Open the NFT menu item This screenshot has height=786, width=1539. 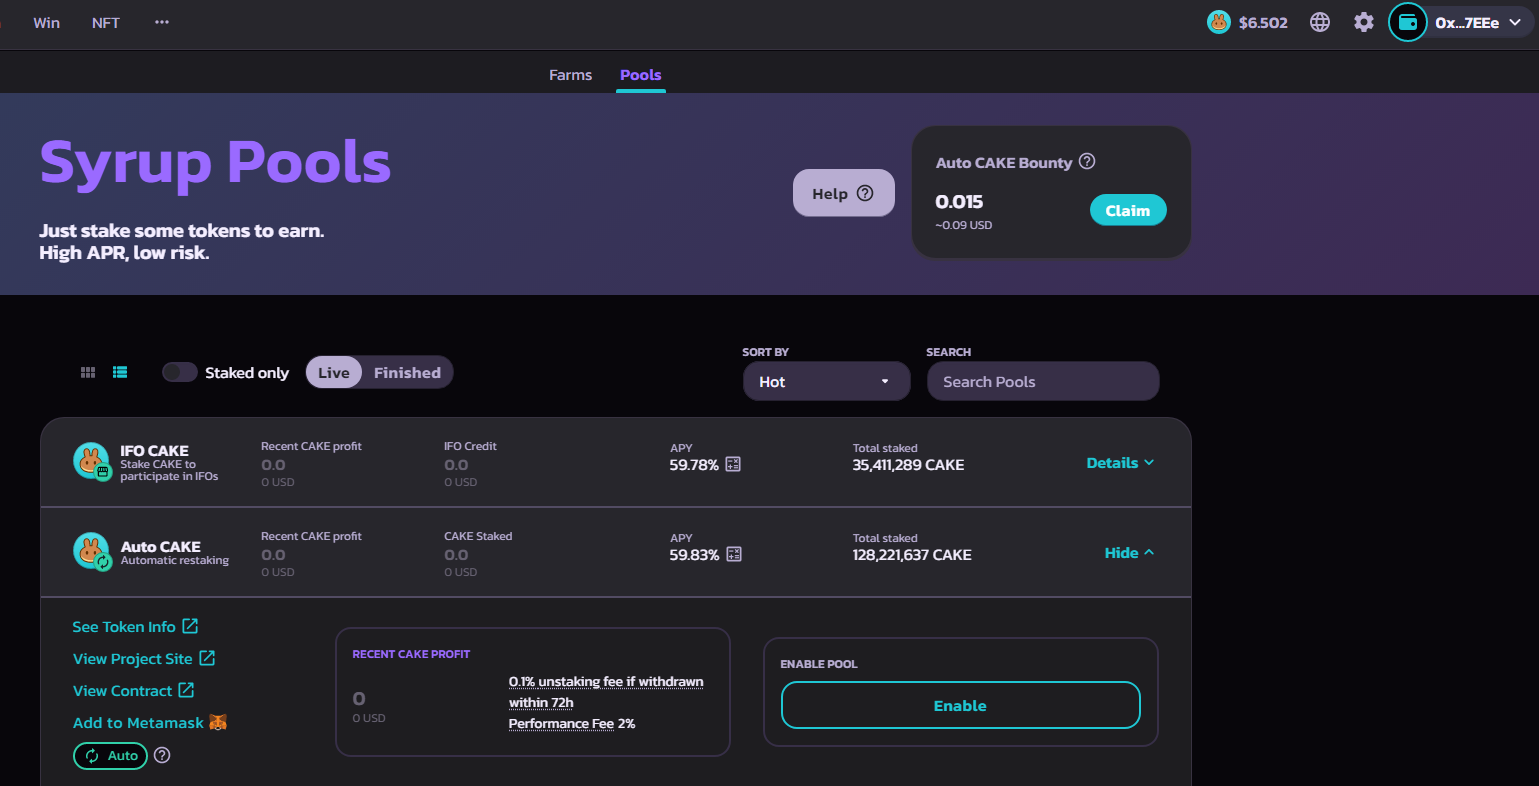click(x=106, y=22)
